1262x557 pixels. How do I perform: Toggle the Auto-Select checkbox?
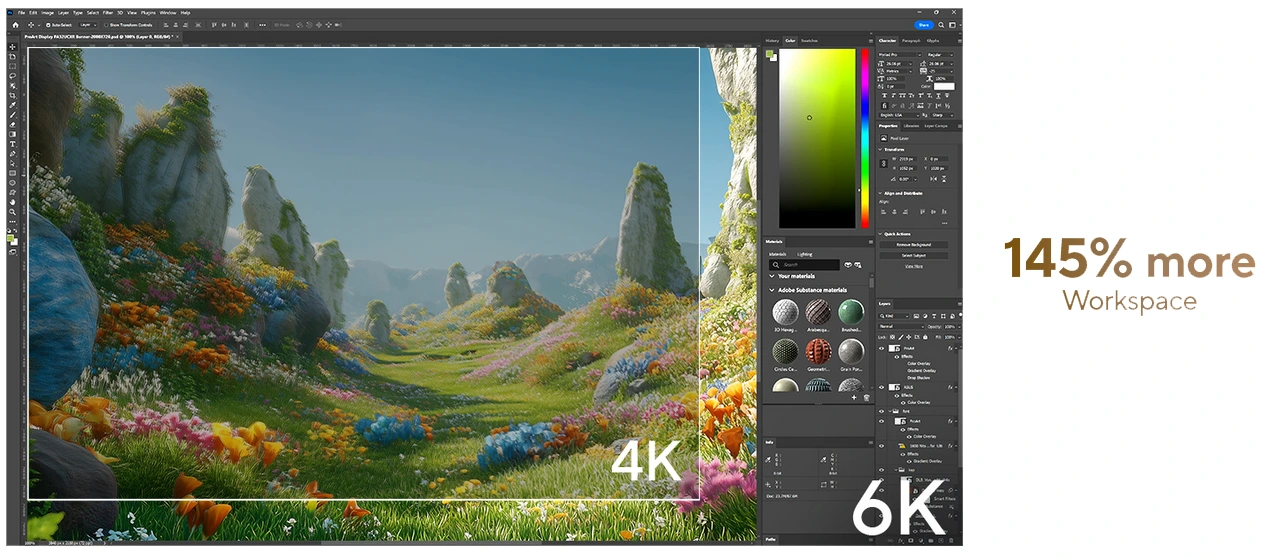point(48,24)
